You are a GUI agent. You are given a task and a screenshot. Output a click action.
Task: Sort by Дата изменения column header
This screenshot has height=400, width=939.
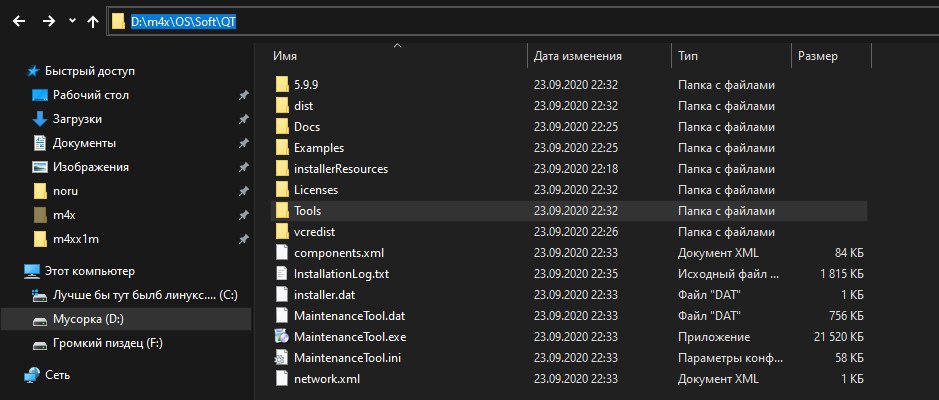(577, 56)
